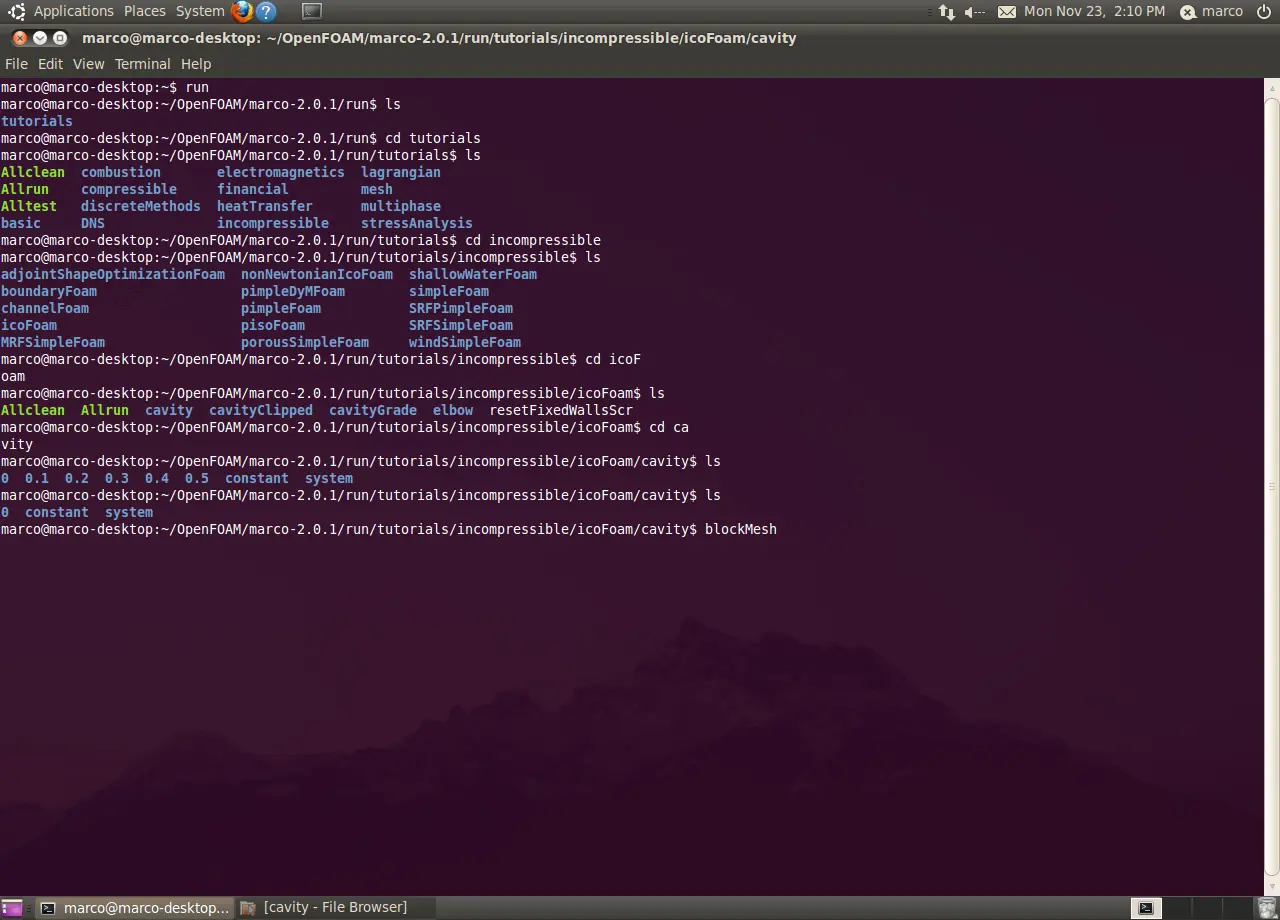The image size is (1280, 920).
Task: Click the cavityClipped directory name
Action: point(261,410)
